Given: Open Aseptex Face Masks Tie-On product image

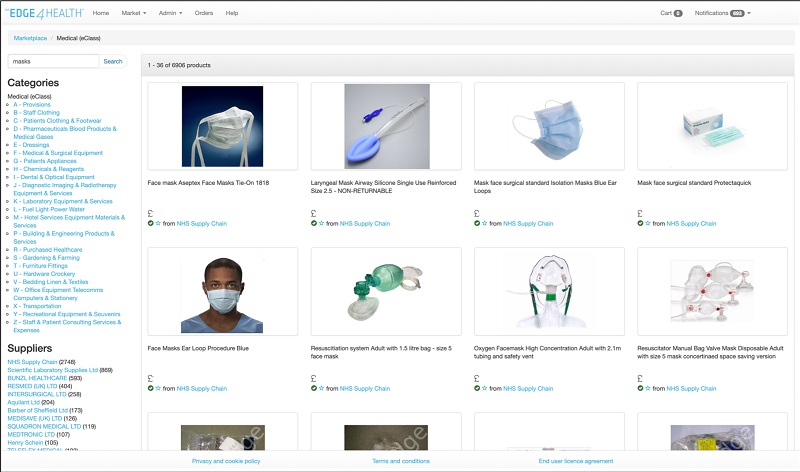Looking at the screenshot, I should (x=222, y=127).
